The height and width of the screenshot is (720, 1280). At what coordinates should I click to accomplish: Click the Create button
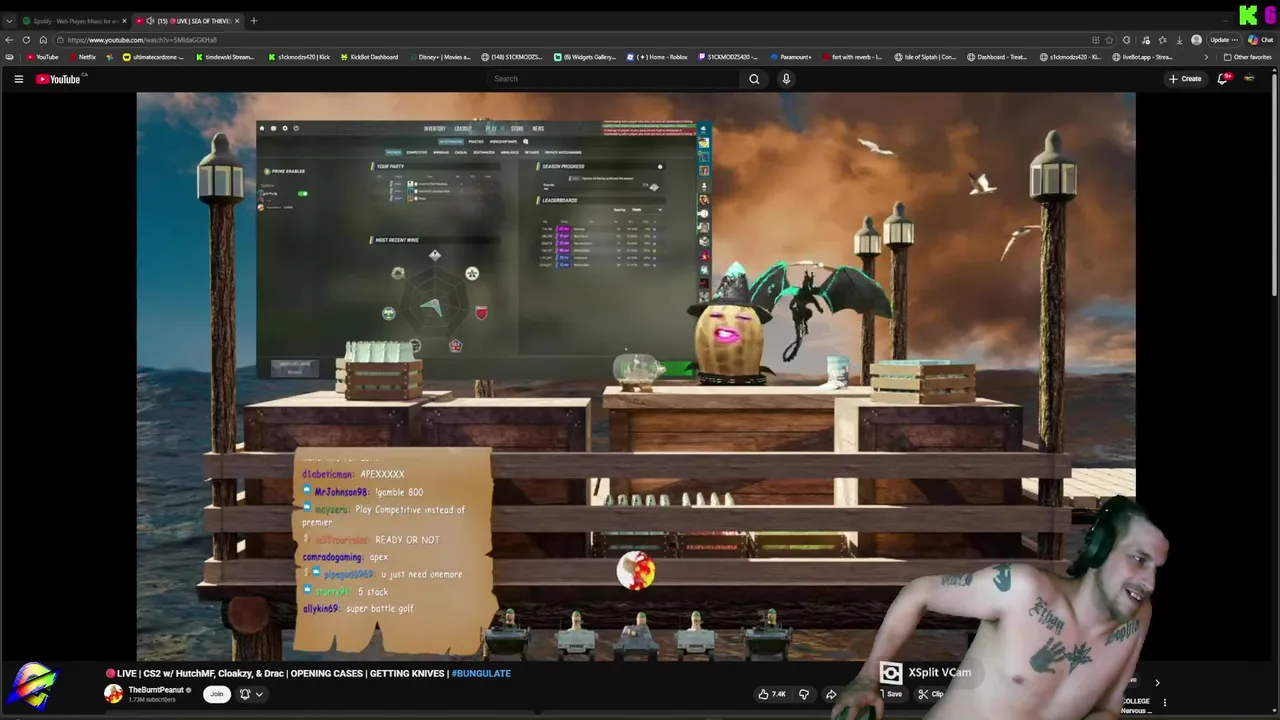pyautogui.click(x=1185, y=79)
